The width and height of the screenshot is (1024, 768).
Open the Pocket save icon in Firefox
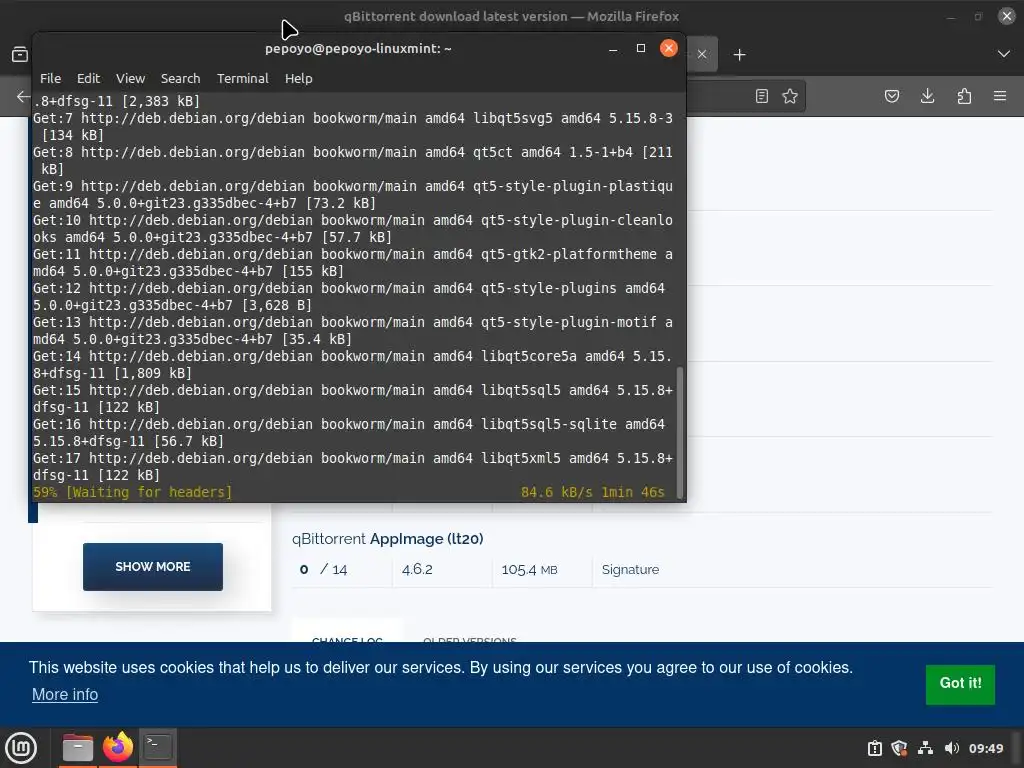[891, 97]
